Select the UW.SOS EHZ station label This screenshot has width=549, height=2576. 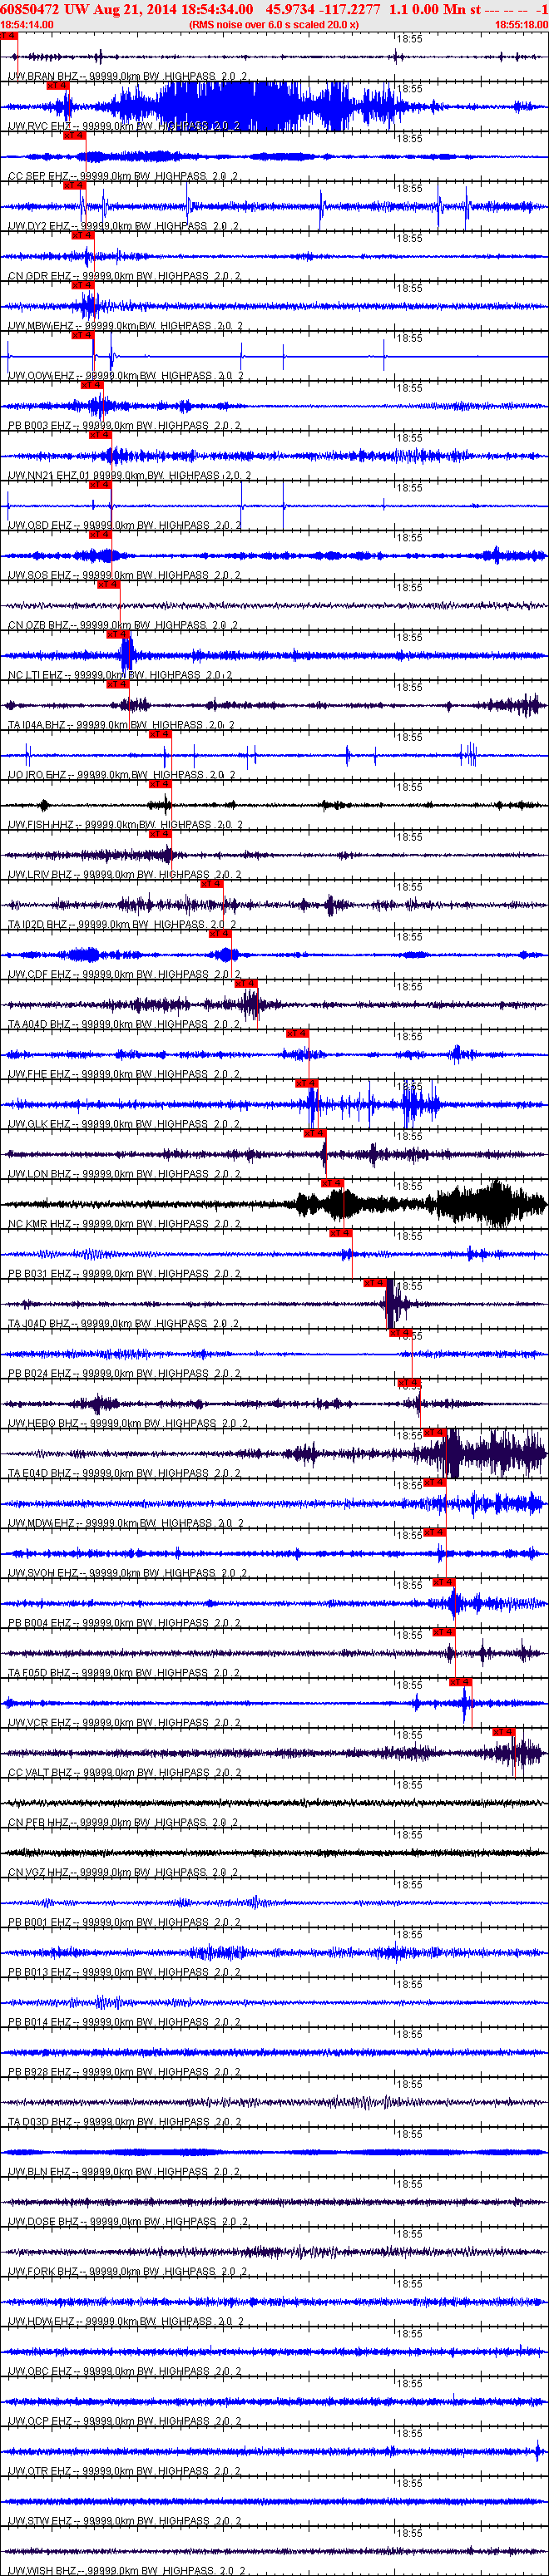click(124, 576)
